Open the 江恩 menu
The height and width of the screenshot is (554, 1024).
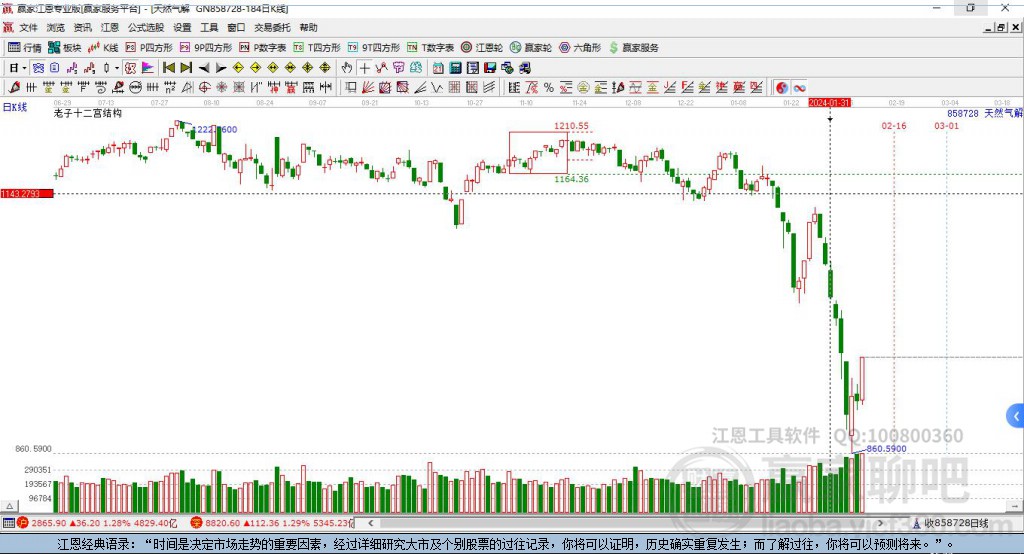pos(110,27)
